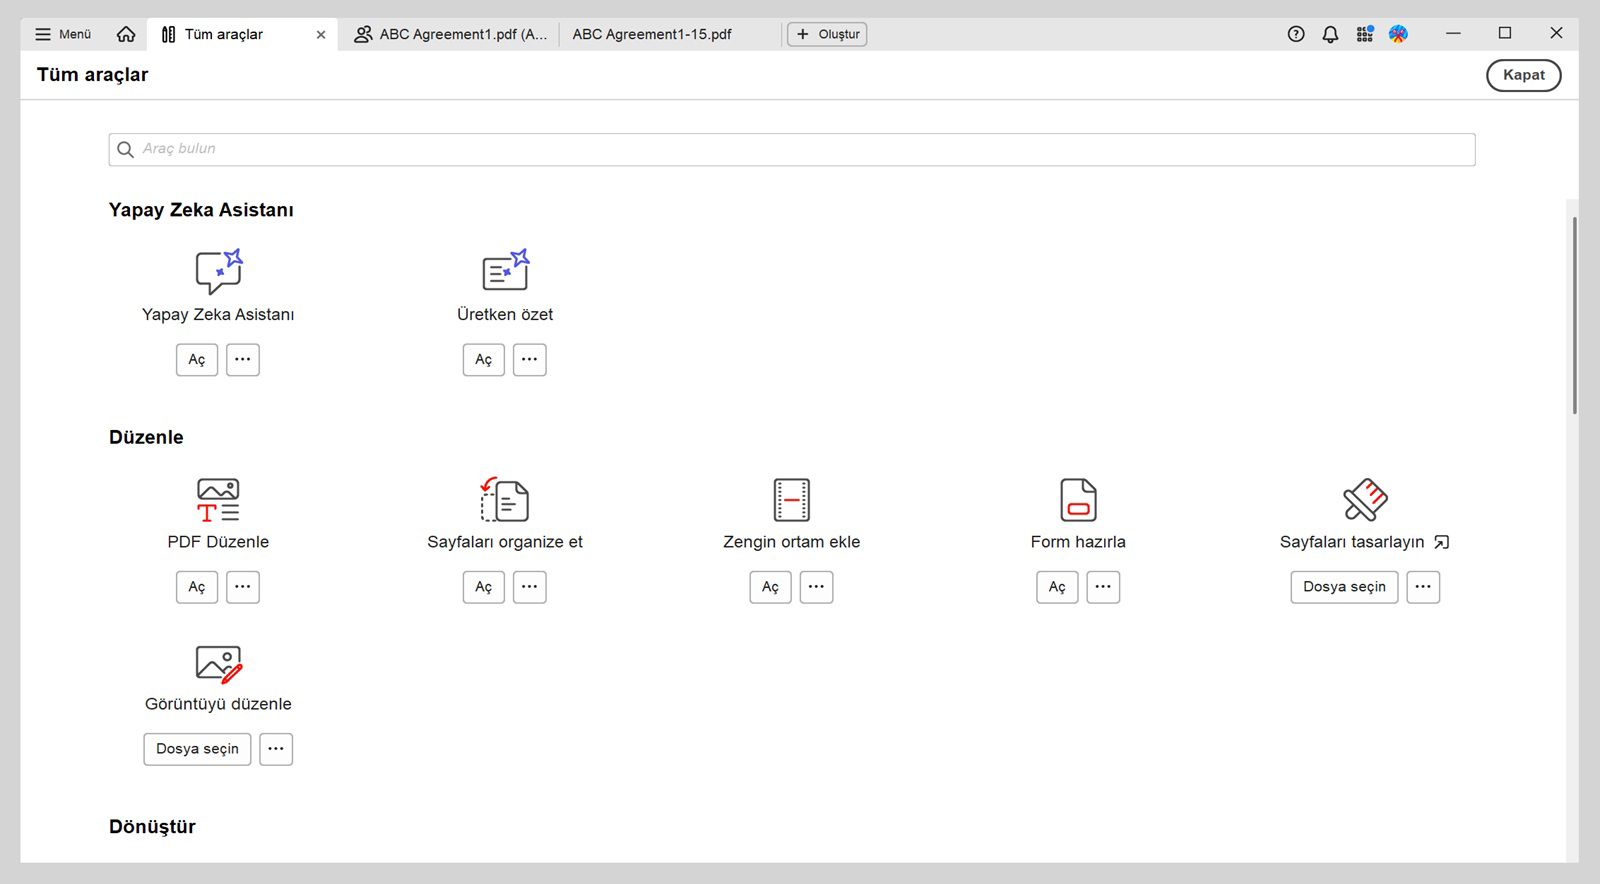Minimize the Acrobat window
Image resolution: width=1600 pixels, height=884 pixels.
[1453, 34]
